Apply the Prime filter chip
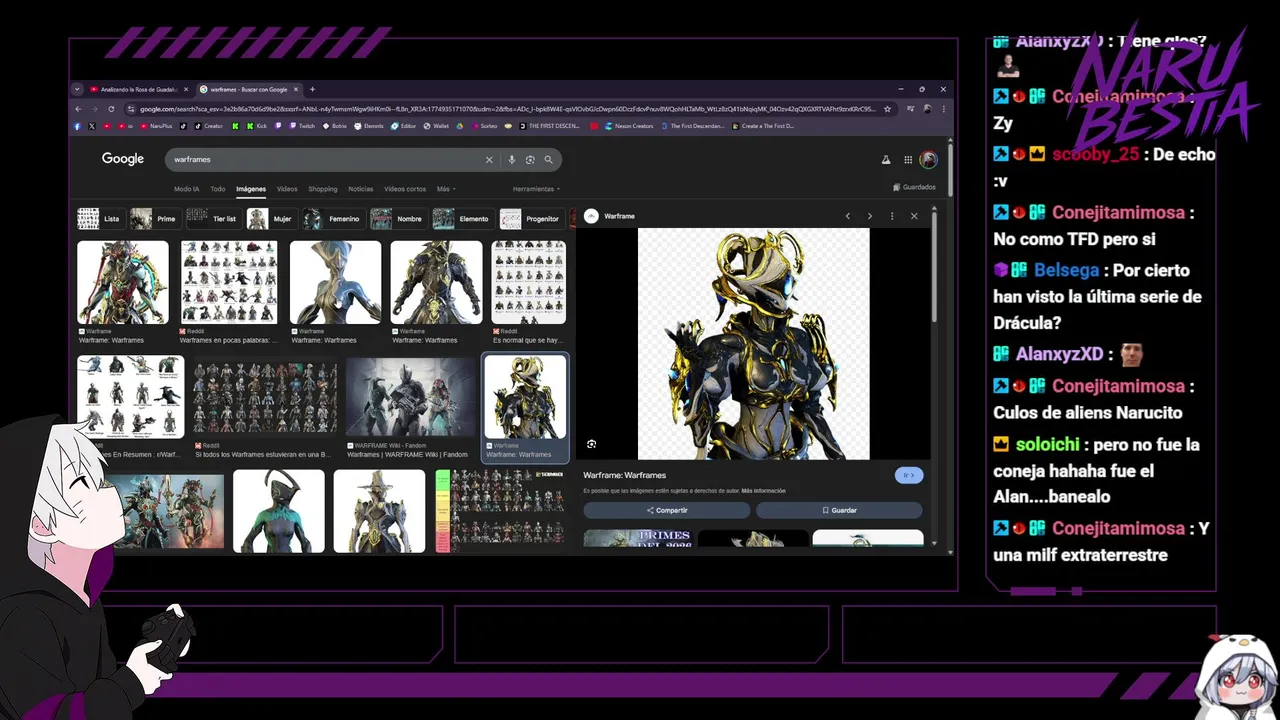Screen dimensions: 1280x720 (155, 219)
